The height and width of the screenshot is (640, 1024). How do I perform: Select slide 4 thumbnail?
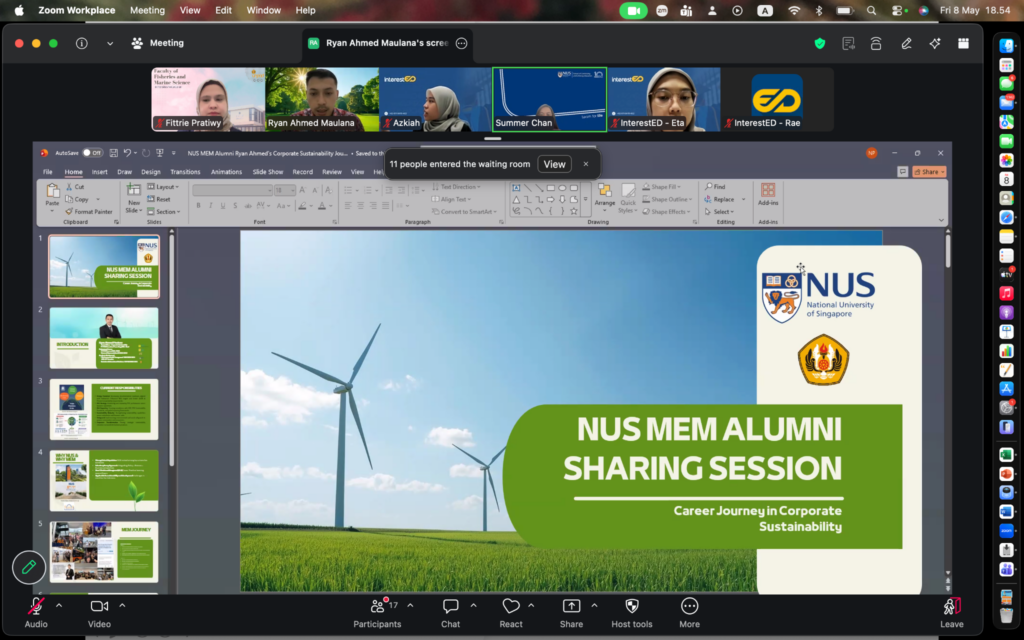pyautogui.click(x=104, y=481)
